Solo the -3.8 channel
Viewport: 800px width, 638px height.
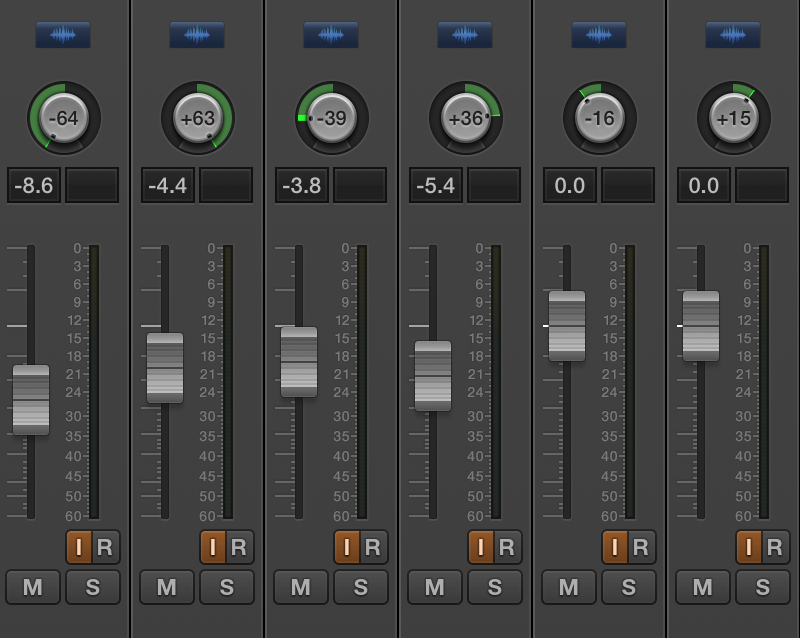pos(361,587)
